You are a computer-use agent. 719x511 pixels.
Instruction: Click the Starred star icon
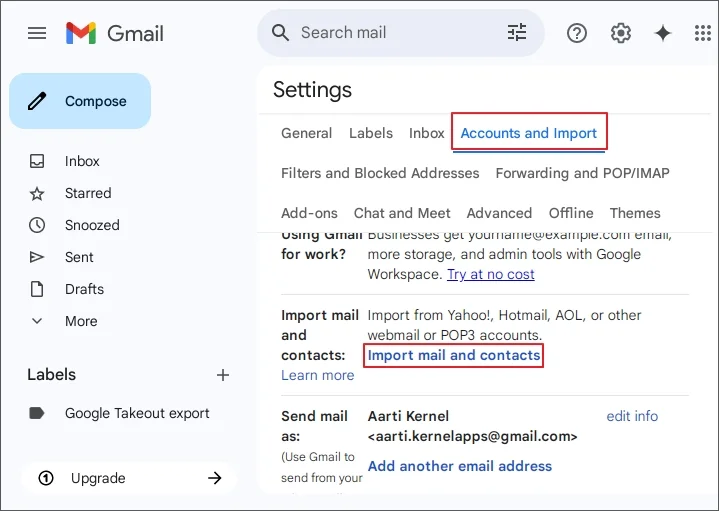point(37,194)
